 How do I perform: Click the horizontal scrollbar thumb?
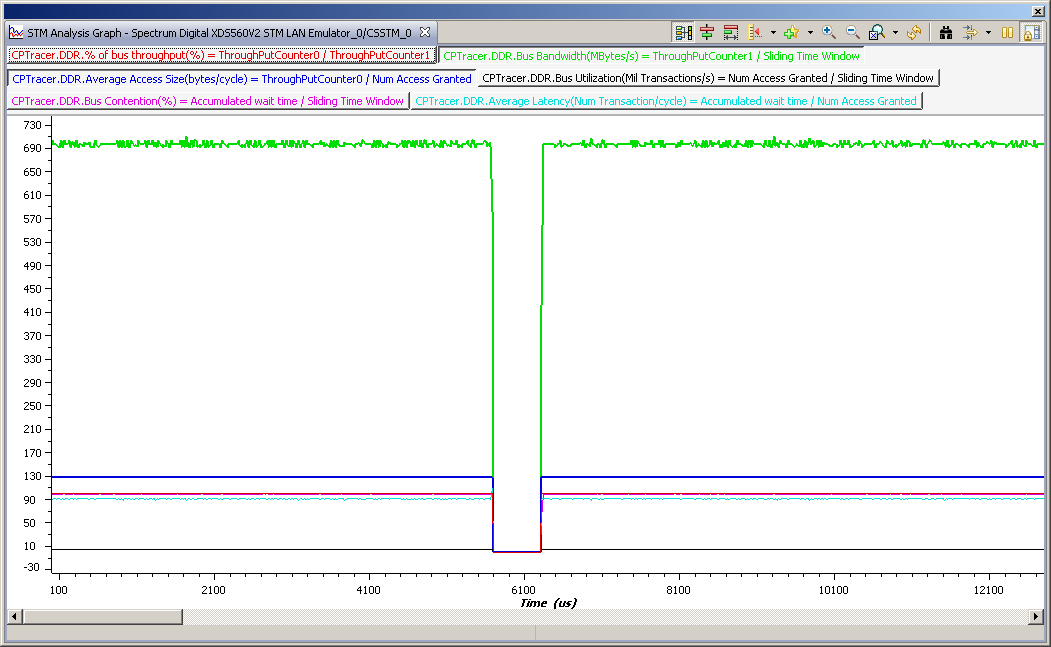(103, 616)
